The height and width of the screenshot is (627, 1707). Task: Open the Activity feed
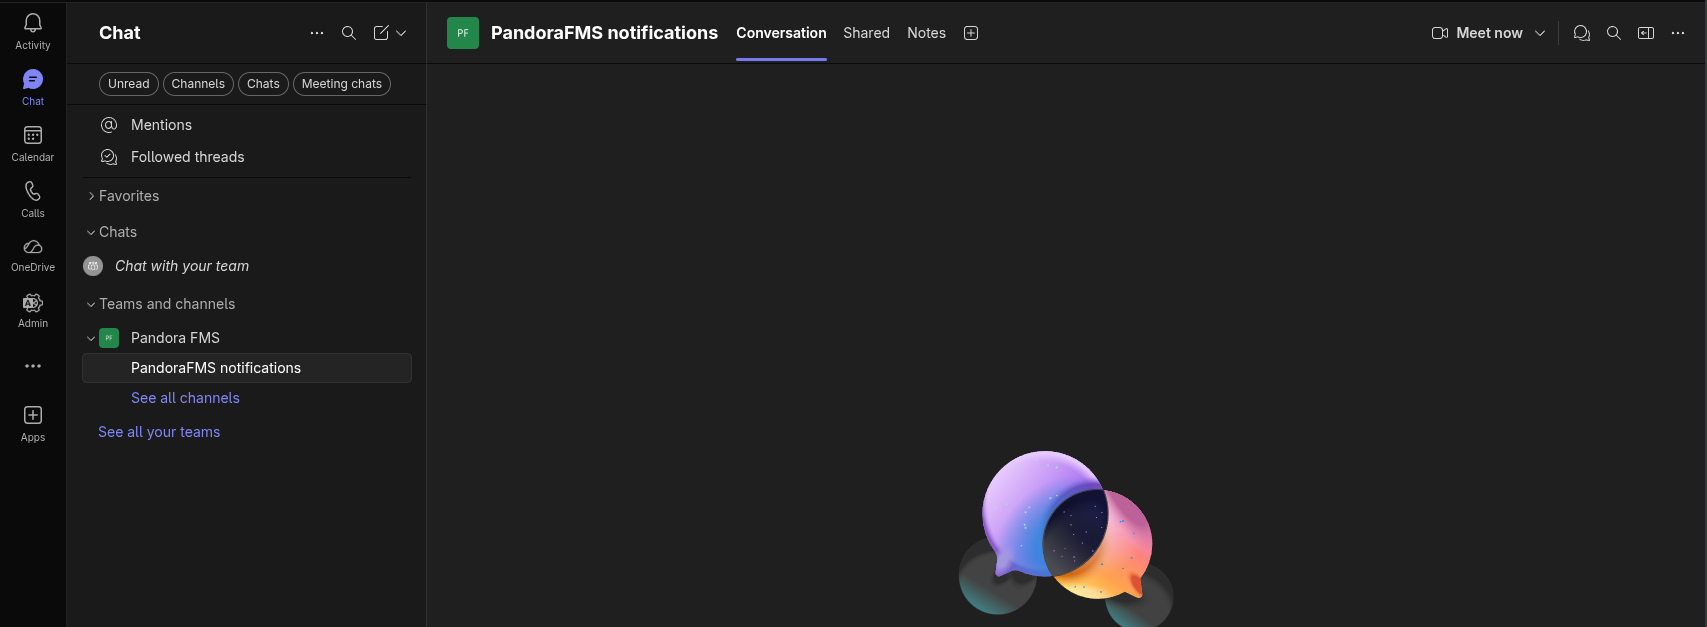click(33, 31)
